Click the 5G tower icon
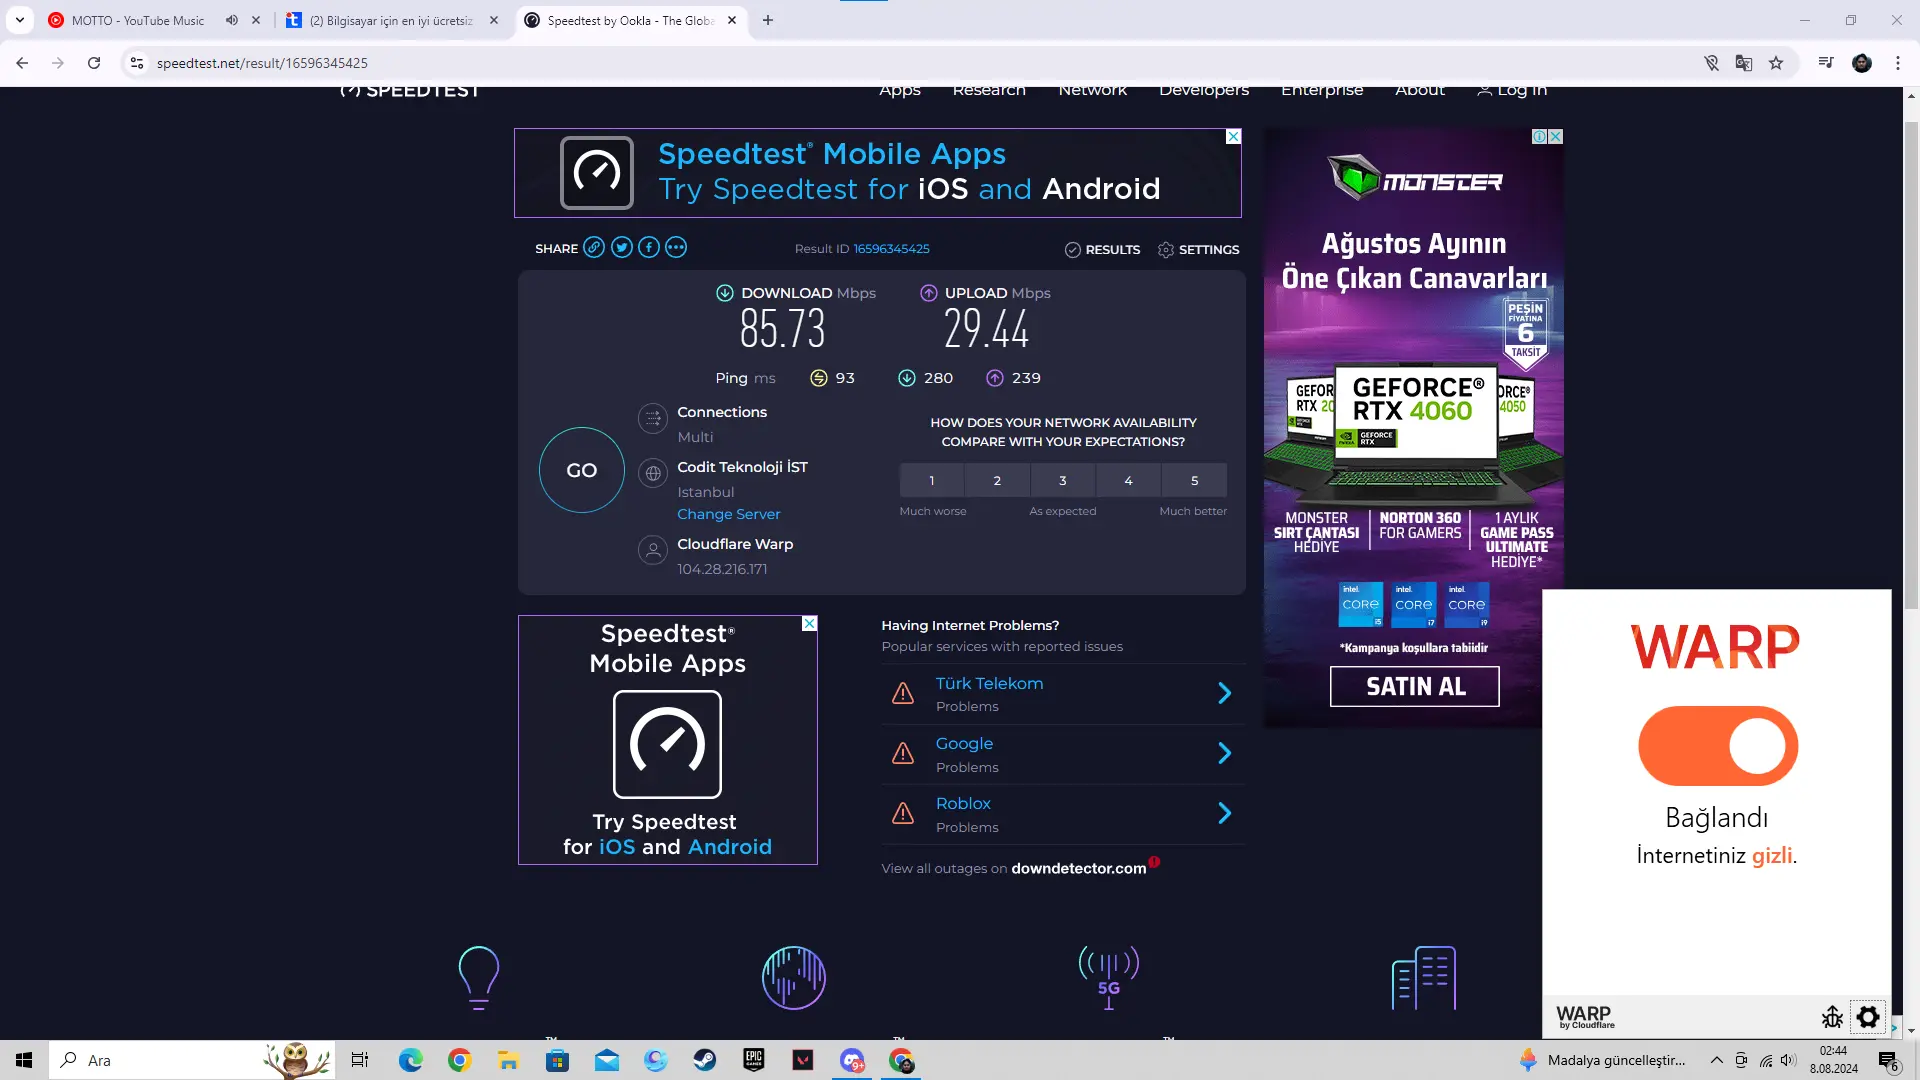1920x1080 pixels. pos(1108,977)
